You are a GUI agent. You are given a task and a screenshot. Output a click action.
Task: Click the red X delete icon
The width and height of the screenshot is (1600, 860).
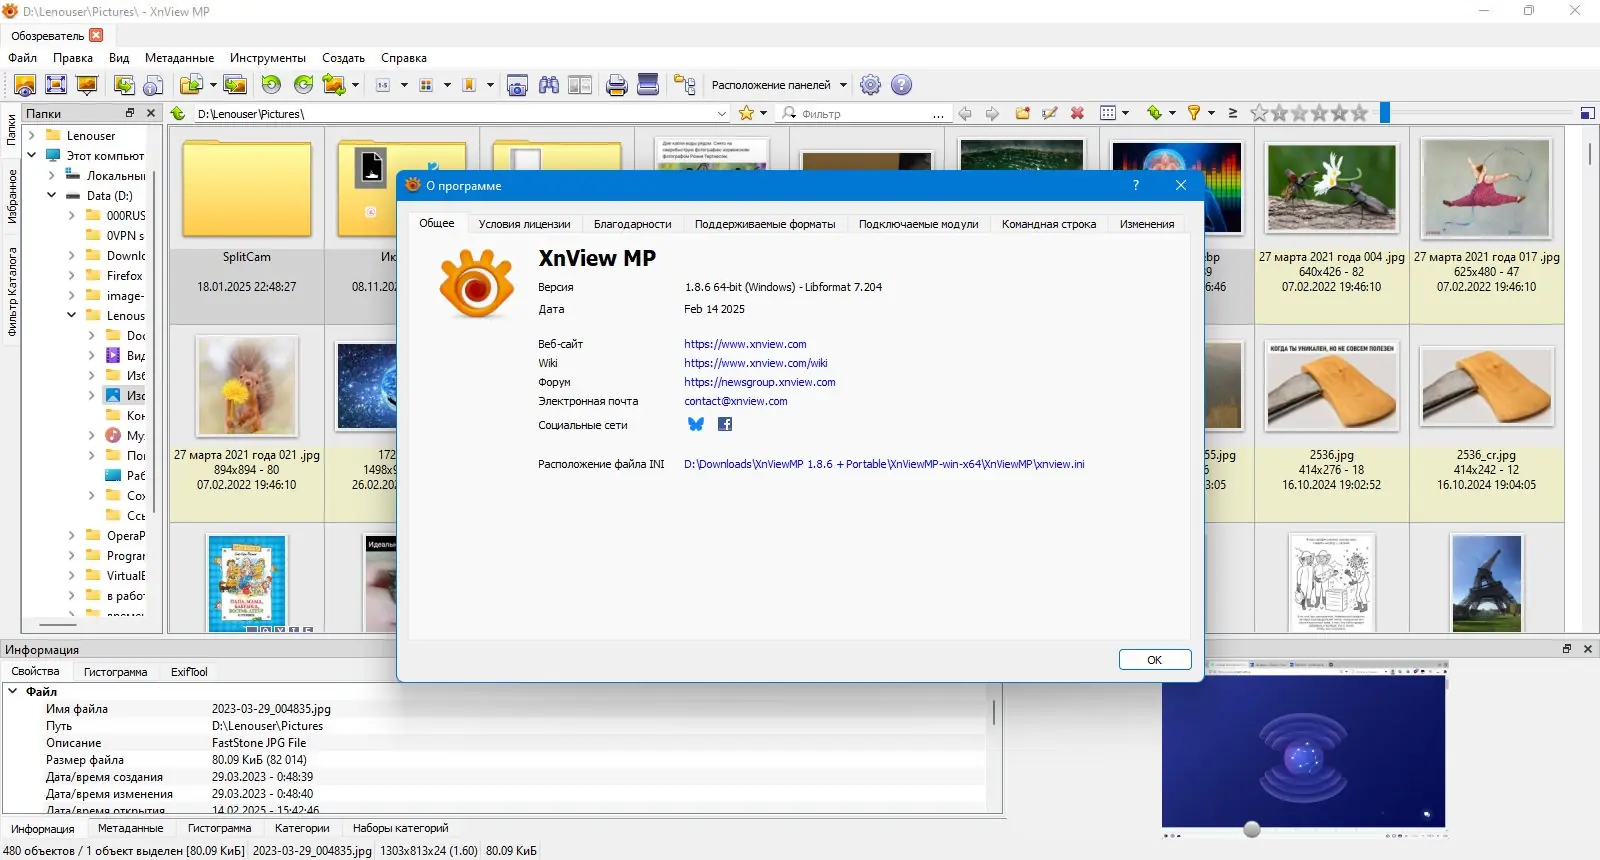point(1077,114)
